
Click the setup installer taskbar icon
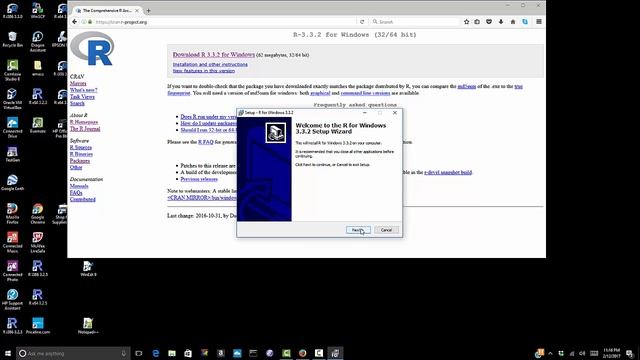tap(335, 353)
